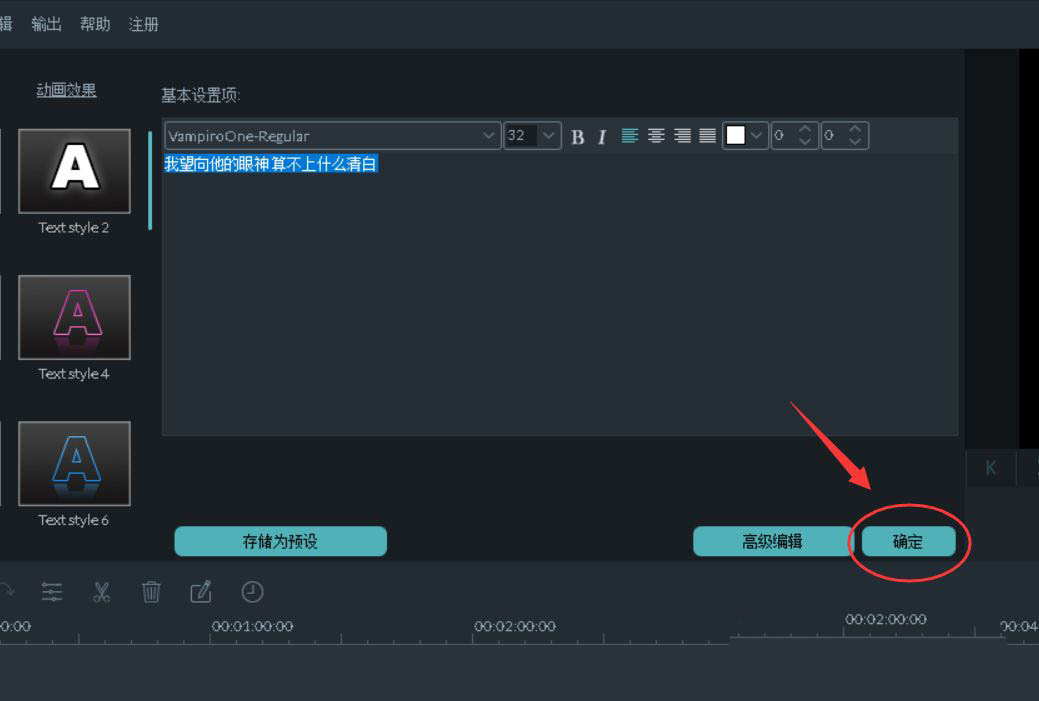Toggle italic formatting for the subtitle text
Image resolution: width=1039 pixels, height=701 pixels.
tap(601, 136)
